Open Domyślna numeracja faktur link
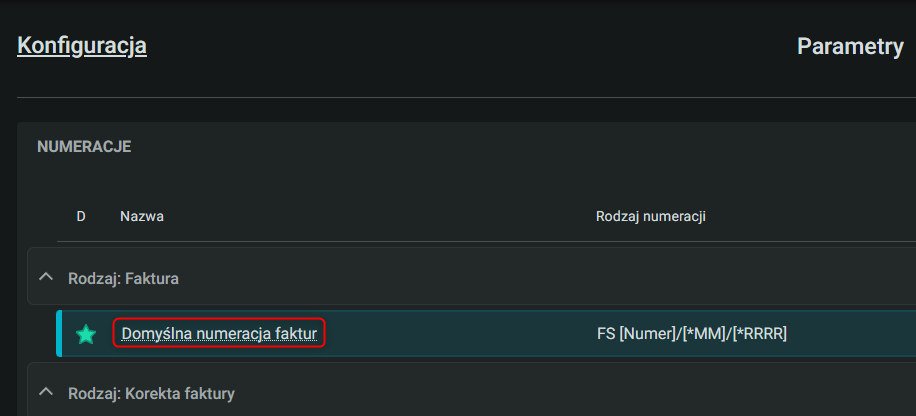Viewport: 916px width, 416px height. [219, 334]
